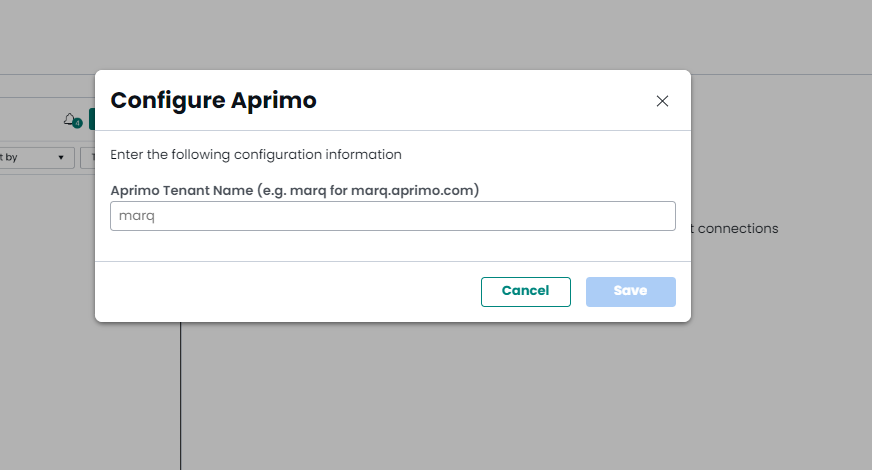This screenshot has width=872, height=470.
Task: Cancel the Aprimo configuration
Action: coord(526,291)
